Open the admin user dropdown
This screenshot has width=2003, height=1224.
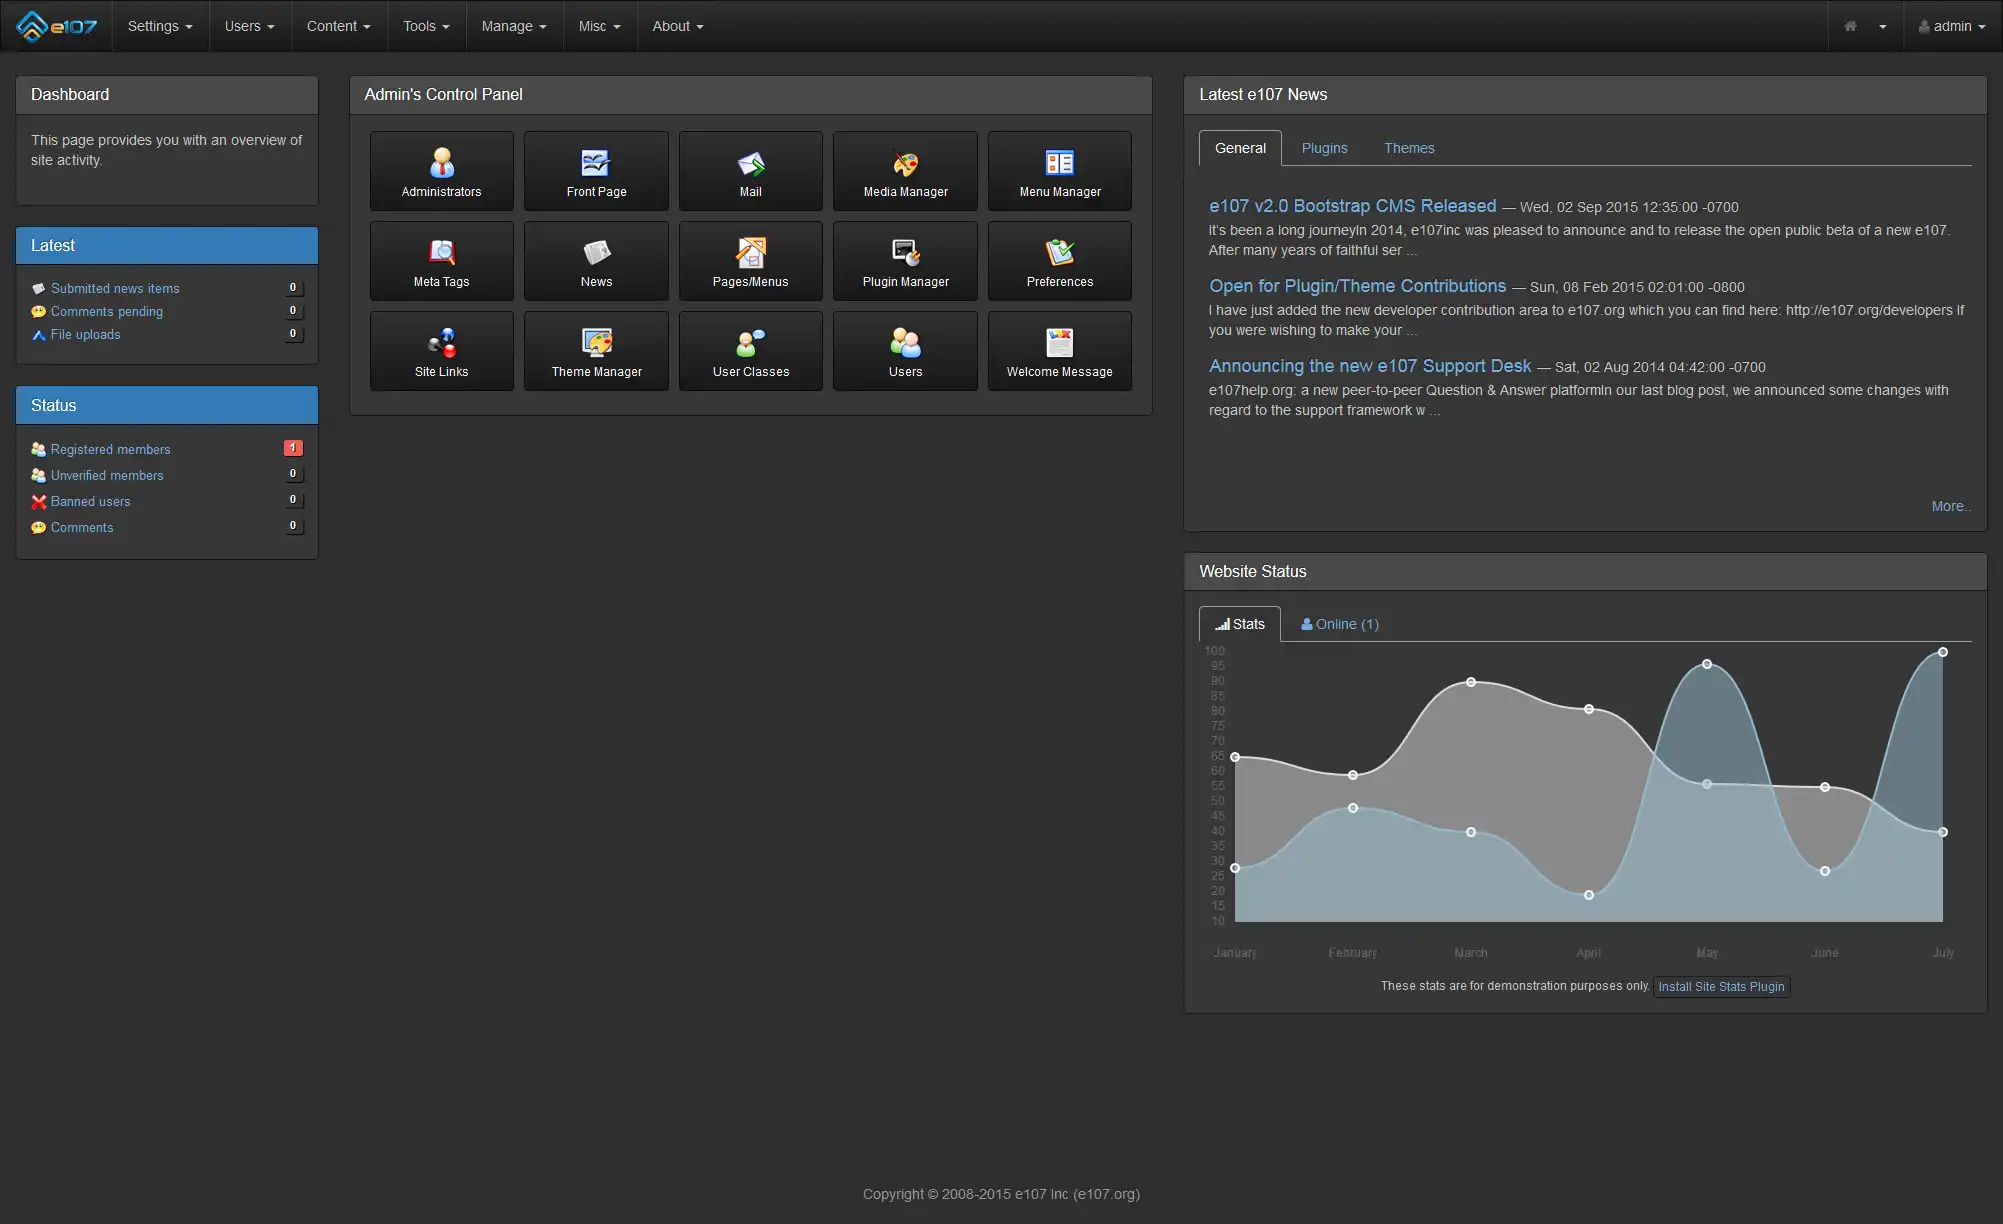(1952, 26)
